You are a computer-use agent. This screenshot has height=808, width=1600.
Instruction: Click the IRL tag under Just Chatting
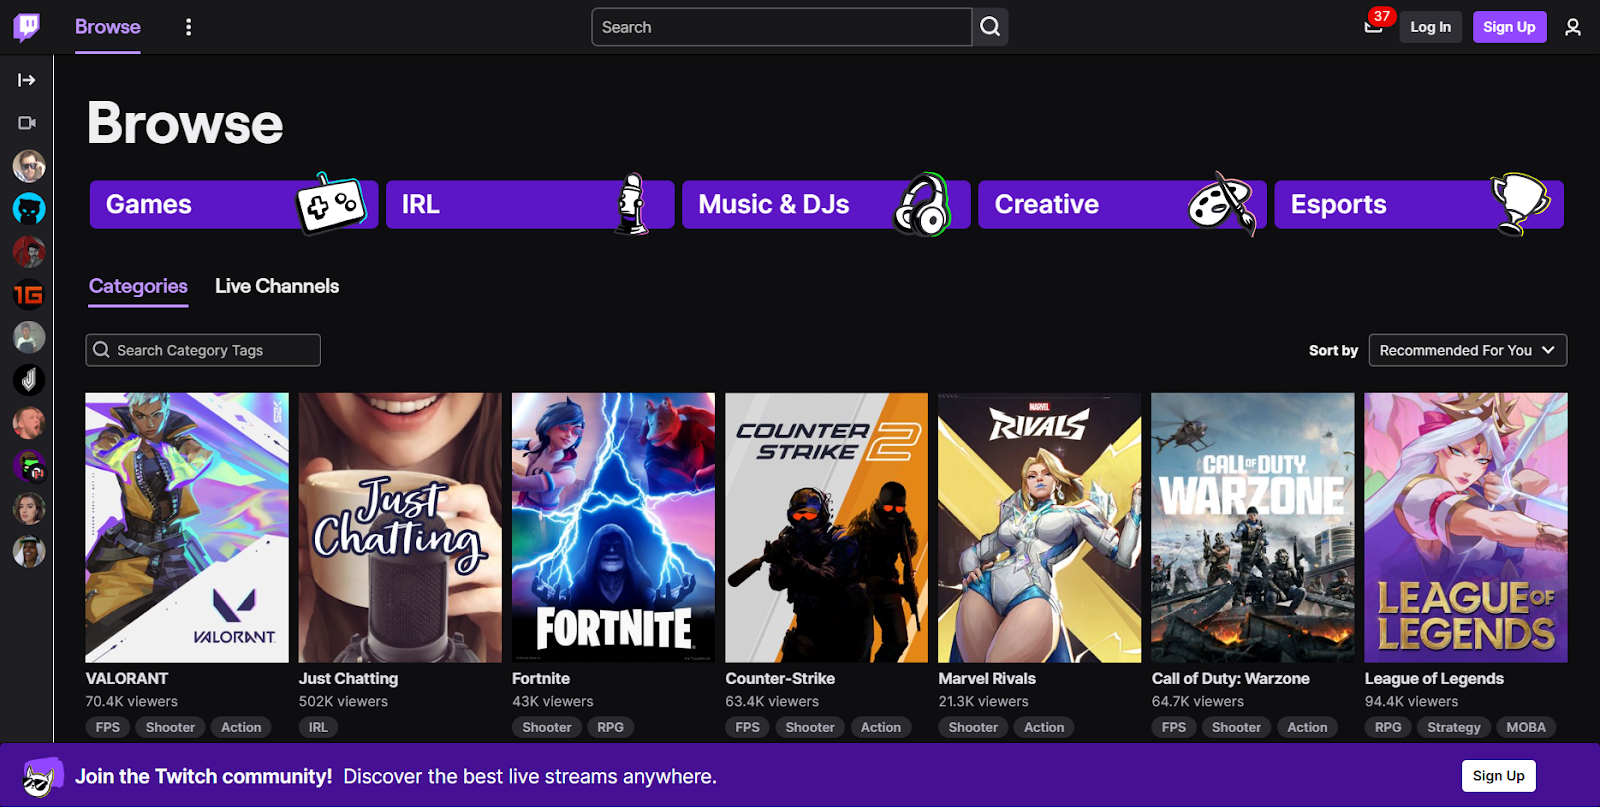pyautogui.click(x=318, y=728)
